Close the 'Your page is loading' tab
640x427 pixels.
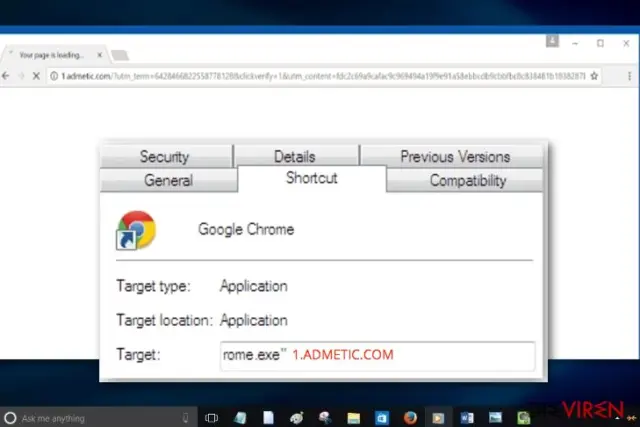click(x=100, y=55)
